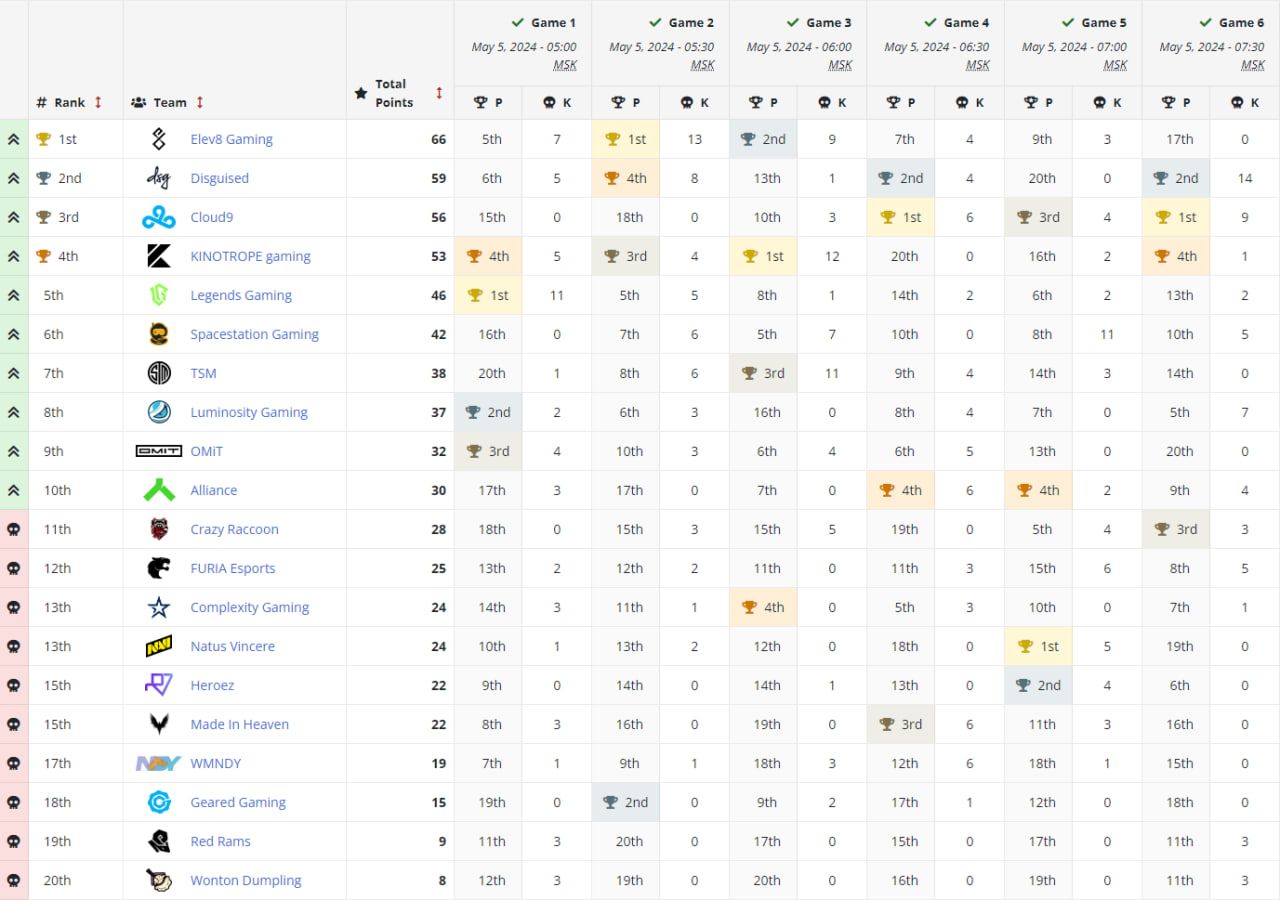The width and height of the screenshot is (1280, 900).
Task: Click the Game 3 placement P header
Action: coord(763,102)
